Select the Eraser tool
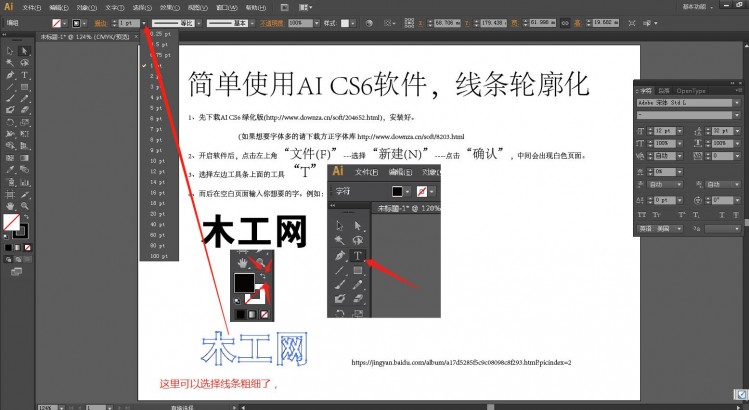 click(24, 110)
